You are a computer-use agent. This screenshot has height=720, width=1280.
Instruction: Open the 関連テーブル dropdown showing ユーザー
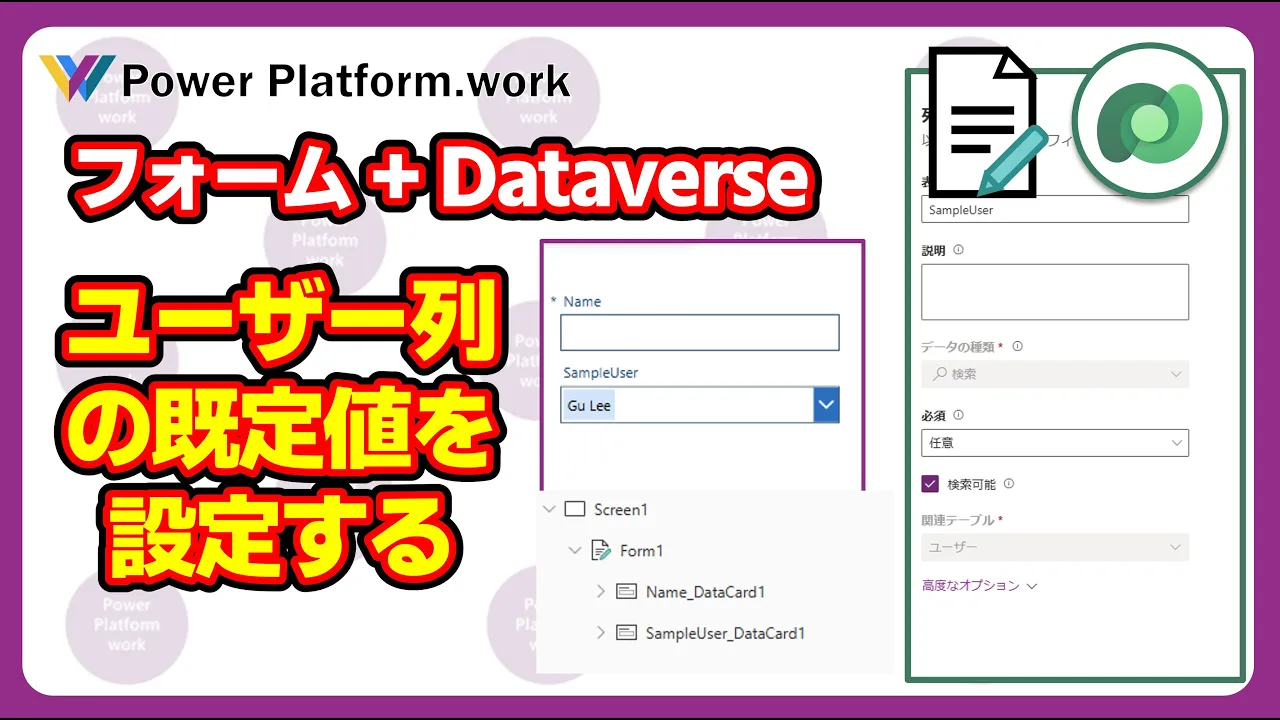pyautogui.click(x=1054, y=547)
